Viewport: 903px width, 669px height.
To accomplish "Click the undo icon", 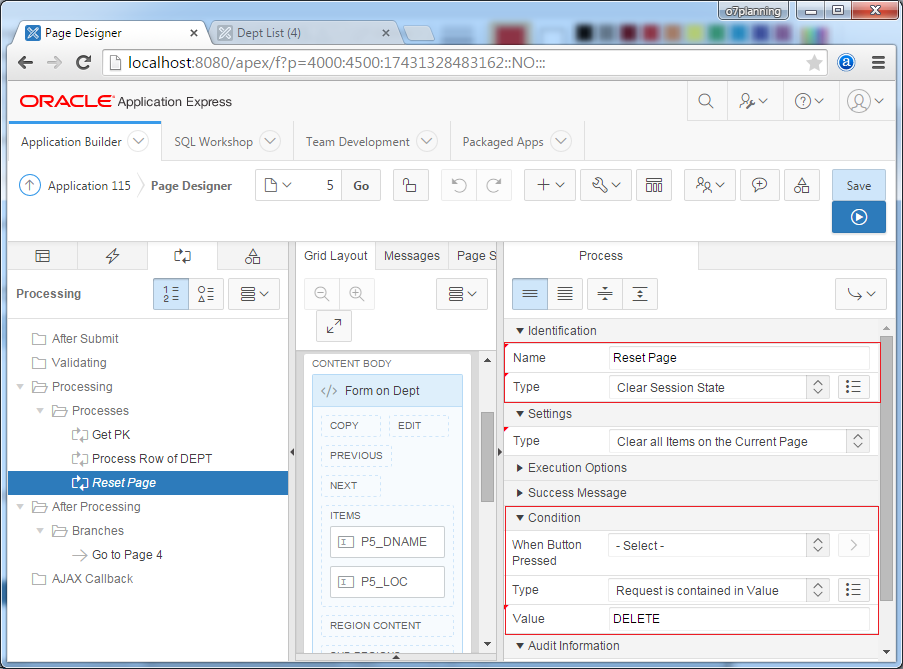I will coord(459,185).
